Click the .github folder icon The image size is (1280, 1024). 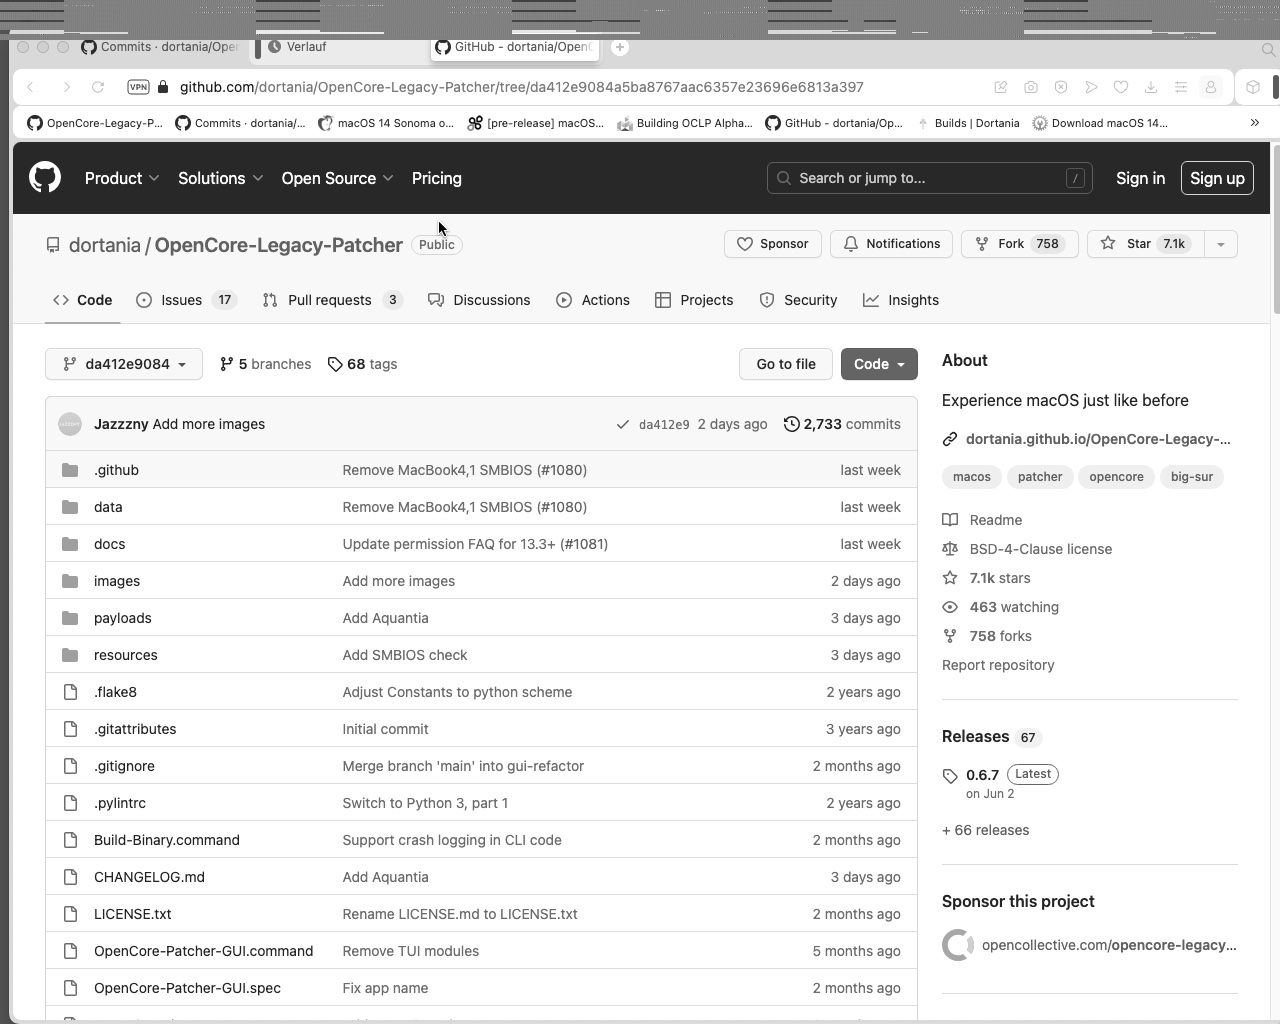(x=70, y=470)
